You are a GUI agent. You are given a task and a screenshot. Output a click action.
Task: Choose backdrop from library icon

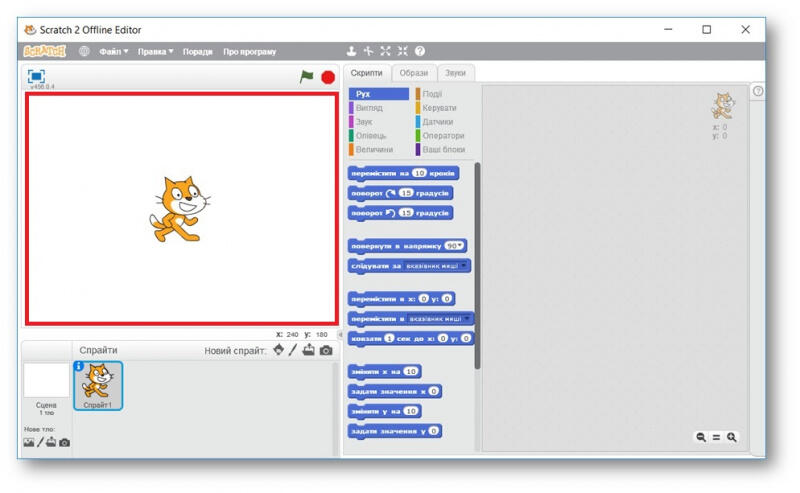[29, 442]
